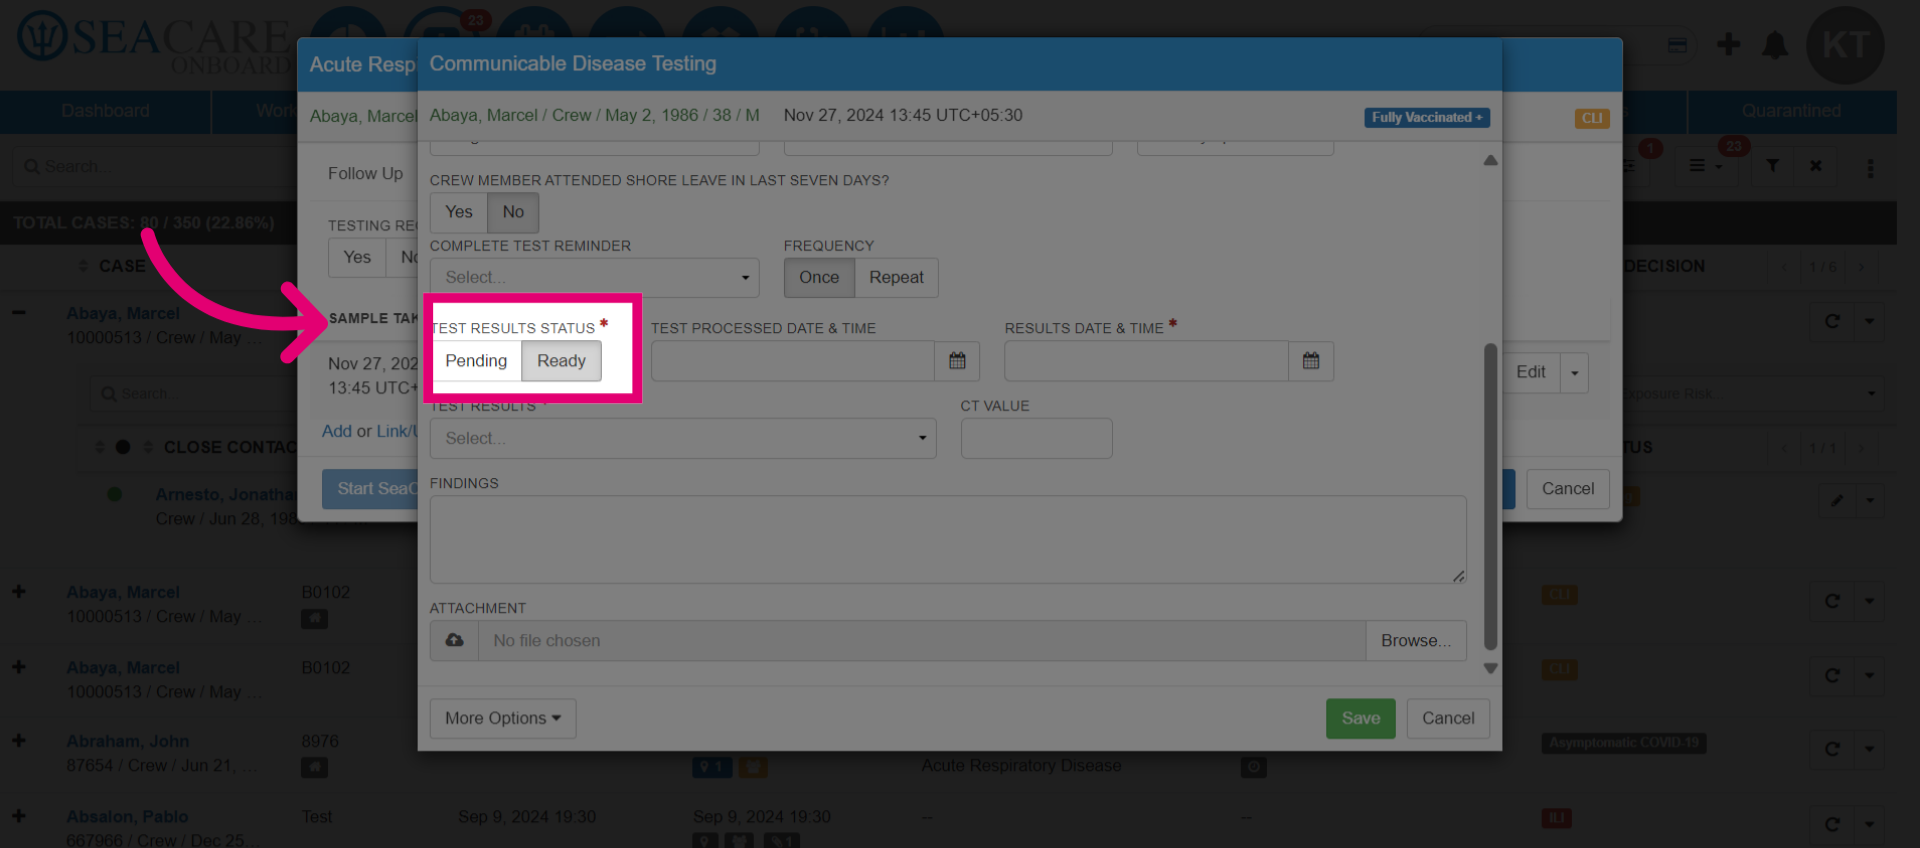Click the Add link in background dialog

[x=337, y=431]
